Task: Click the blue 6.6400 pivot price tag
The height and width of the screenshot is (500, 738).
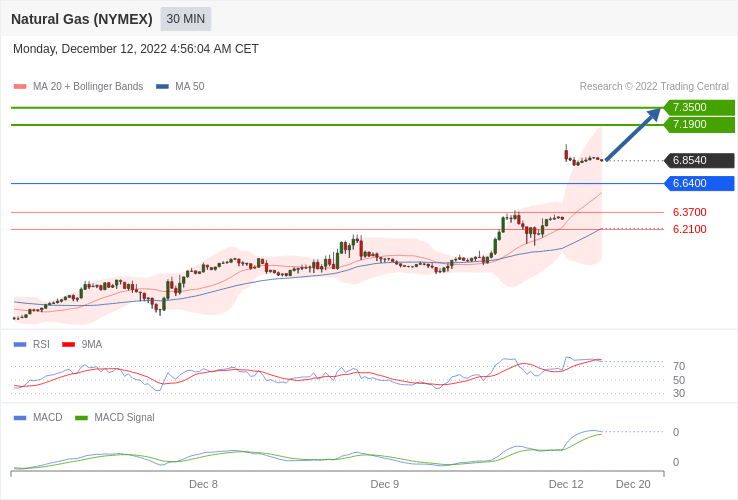Action: tap(698, 183)
